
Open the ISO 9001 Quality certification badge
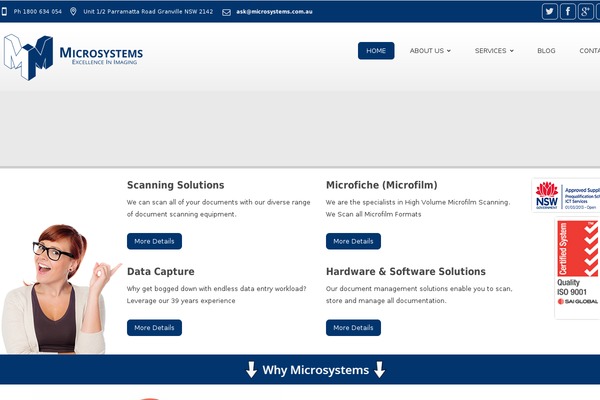[x=577, y=268]
